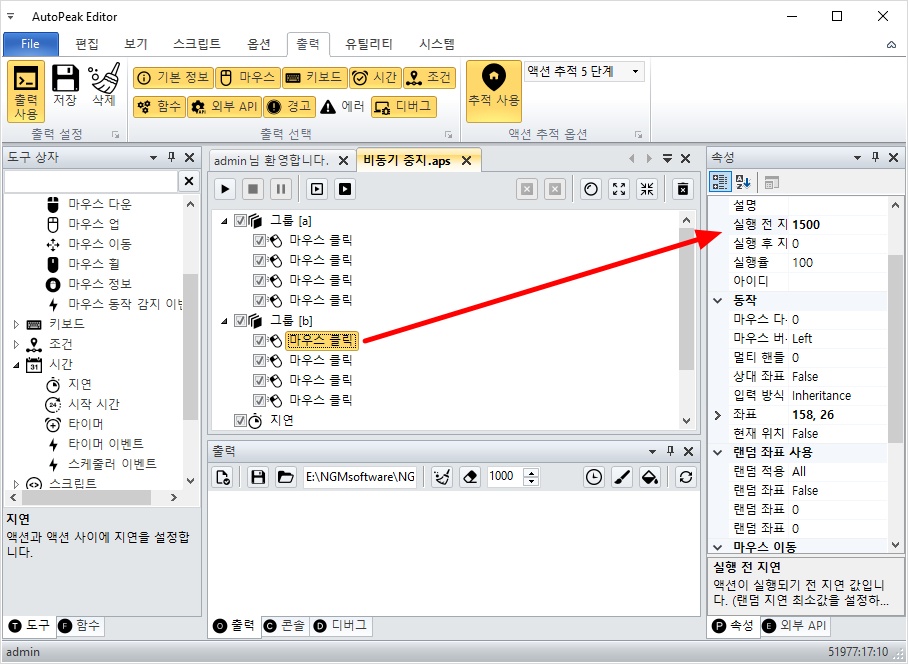Click the trash delete icon in script toolbar
Screen dimensions: 908x664
(683, 189)
